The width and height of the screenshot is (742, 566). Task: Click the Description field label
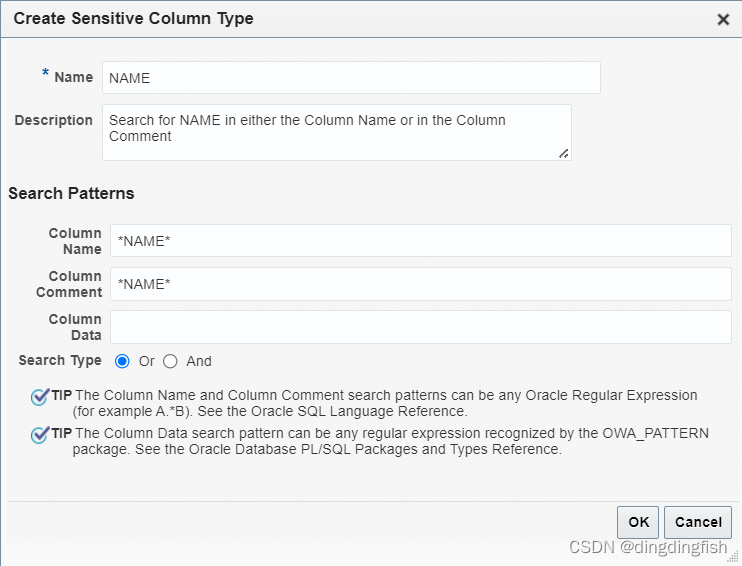pos(53,120)
